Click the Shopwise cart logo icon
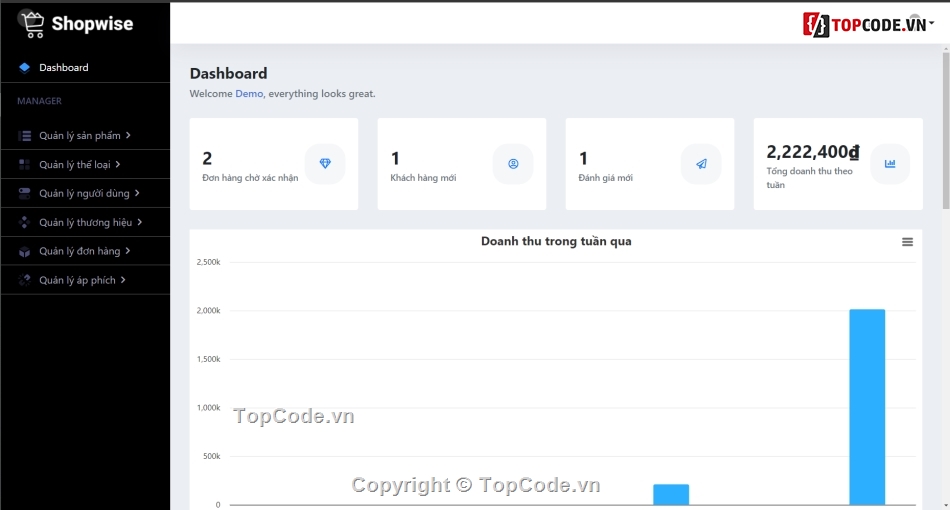The image size is (950, 510). 32,24
